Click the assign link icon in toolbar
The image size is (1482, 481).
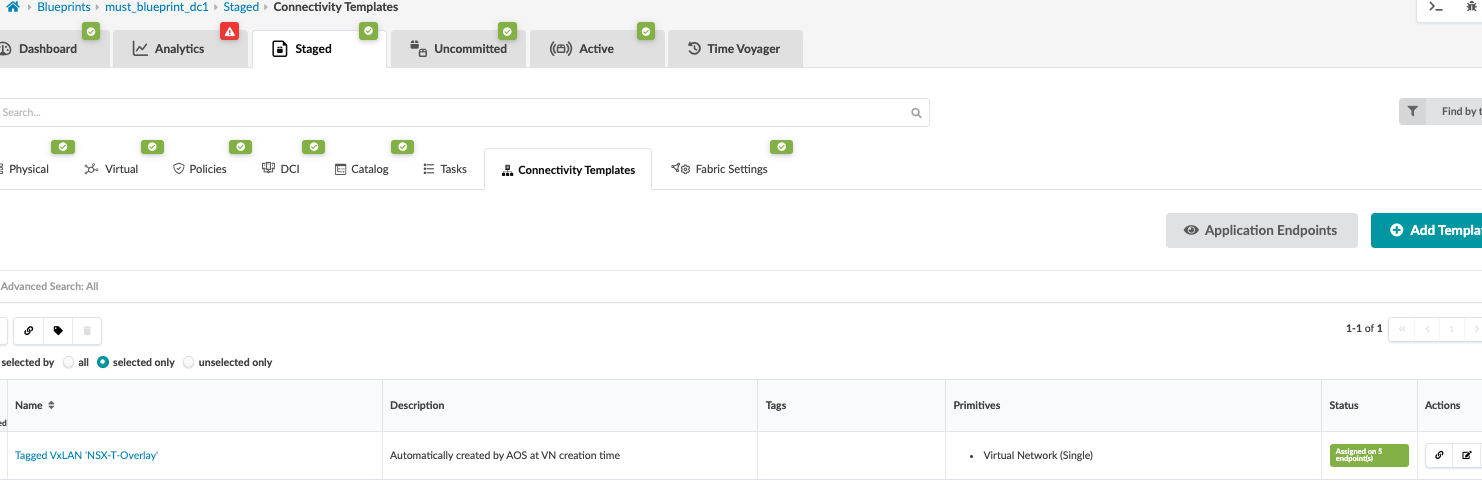click(29, 330)
